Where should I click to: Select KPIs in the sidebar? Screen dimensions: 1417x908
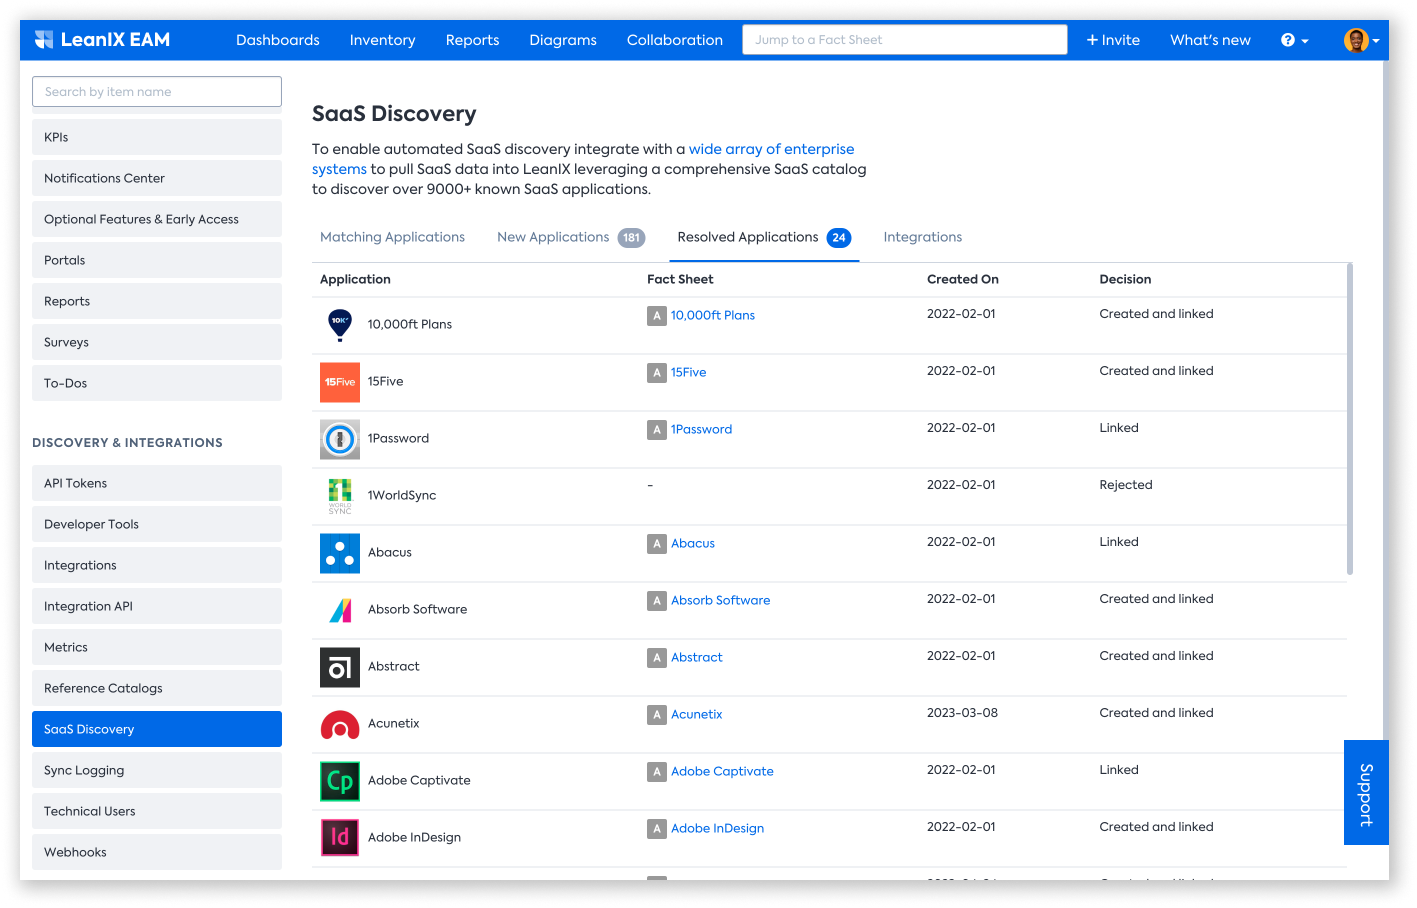pyautogui.click(x=157, y=137)
